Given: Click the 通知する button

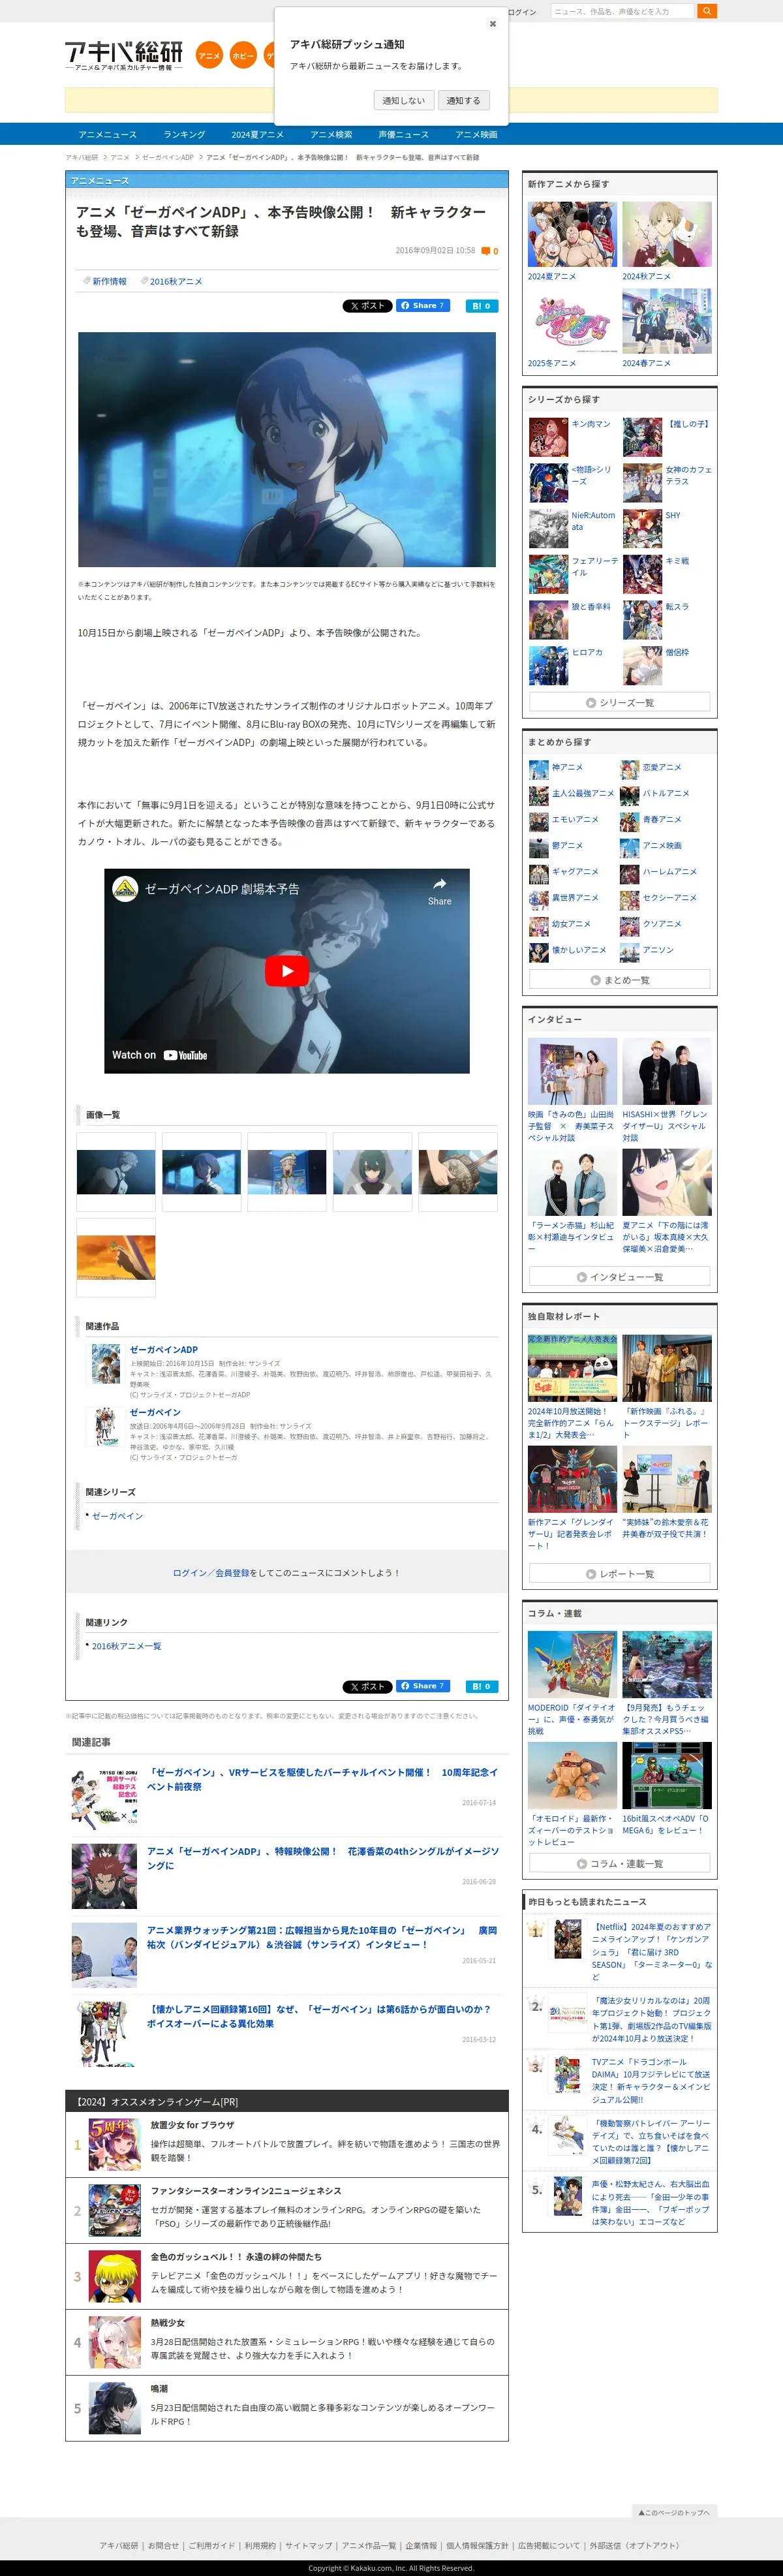Looking at the screenshot, I should (463, 100).
